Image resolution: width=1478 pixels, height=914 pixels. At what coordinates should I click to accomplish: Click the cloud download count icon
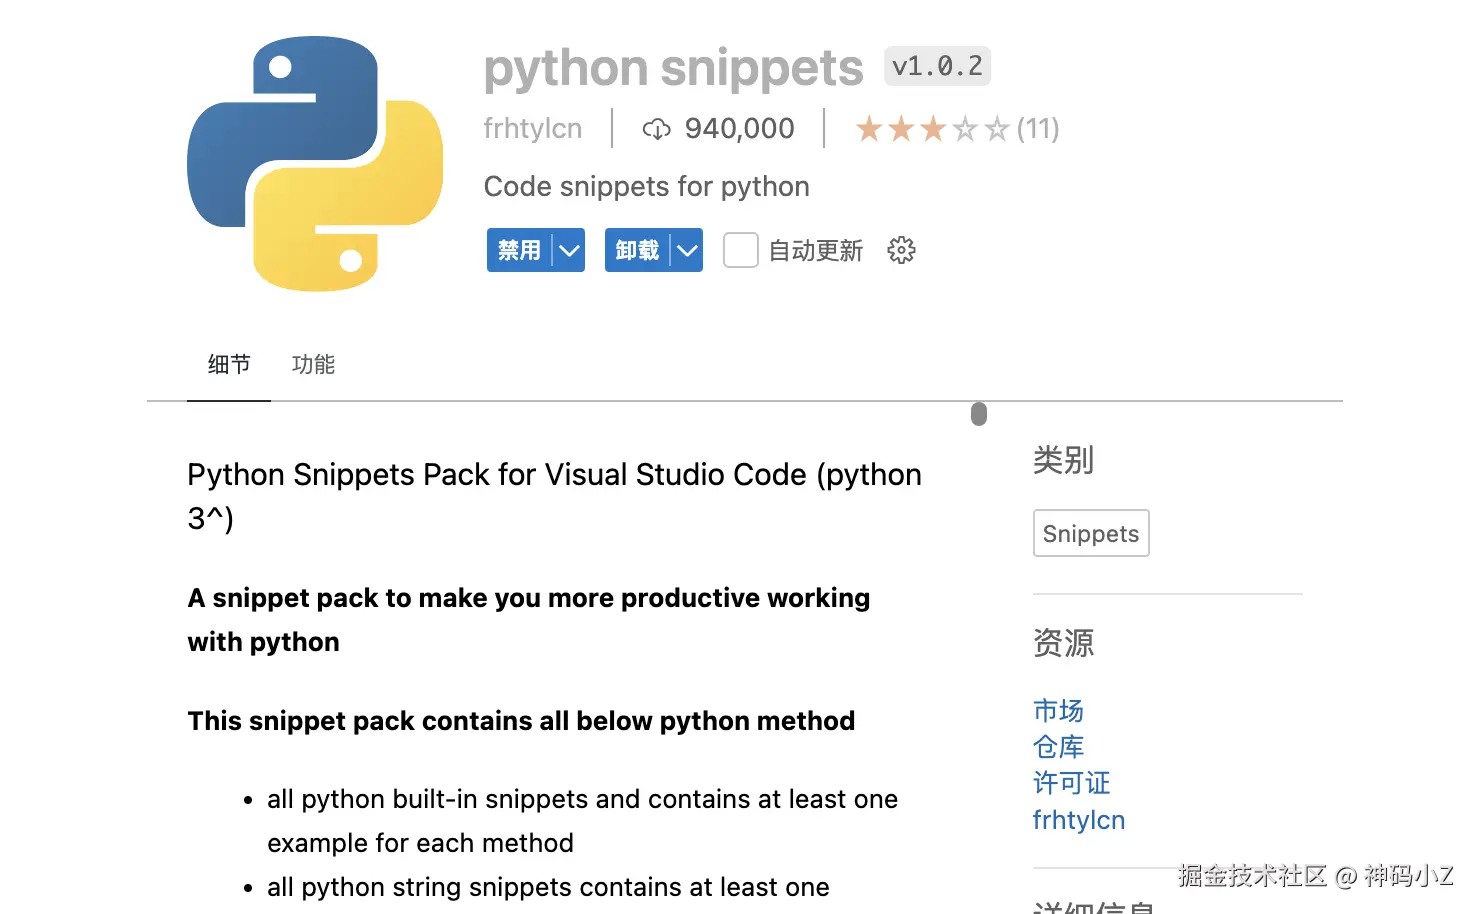pos(656,129)
